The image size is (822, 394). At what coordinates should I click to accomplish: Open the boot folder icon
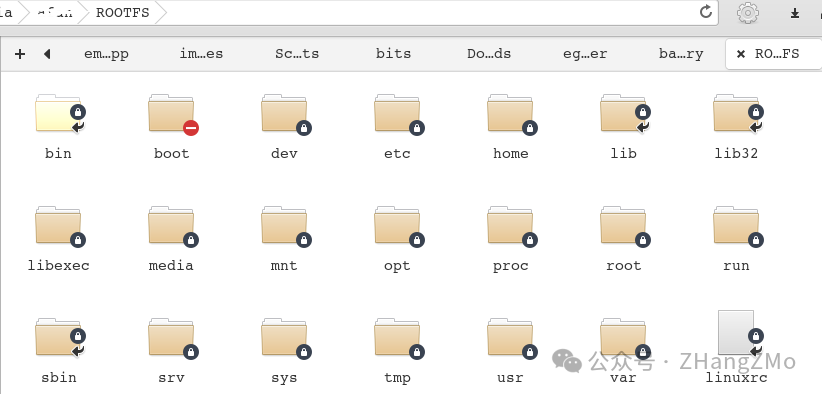pos(171,113)
